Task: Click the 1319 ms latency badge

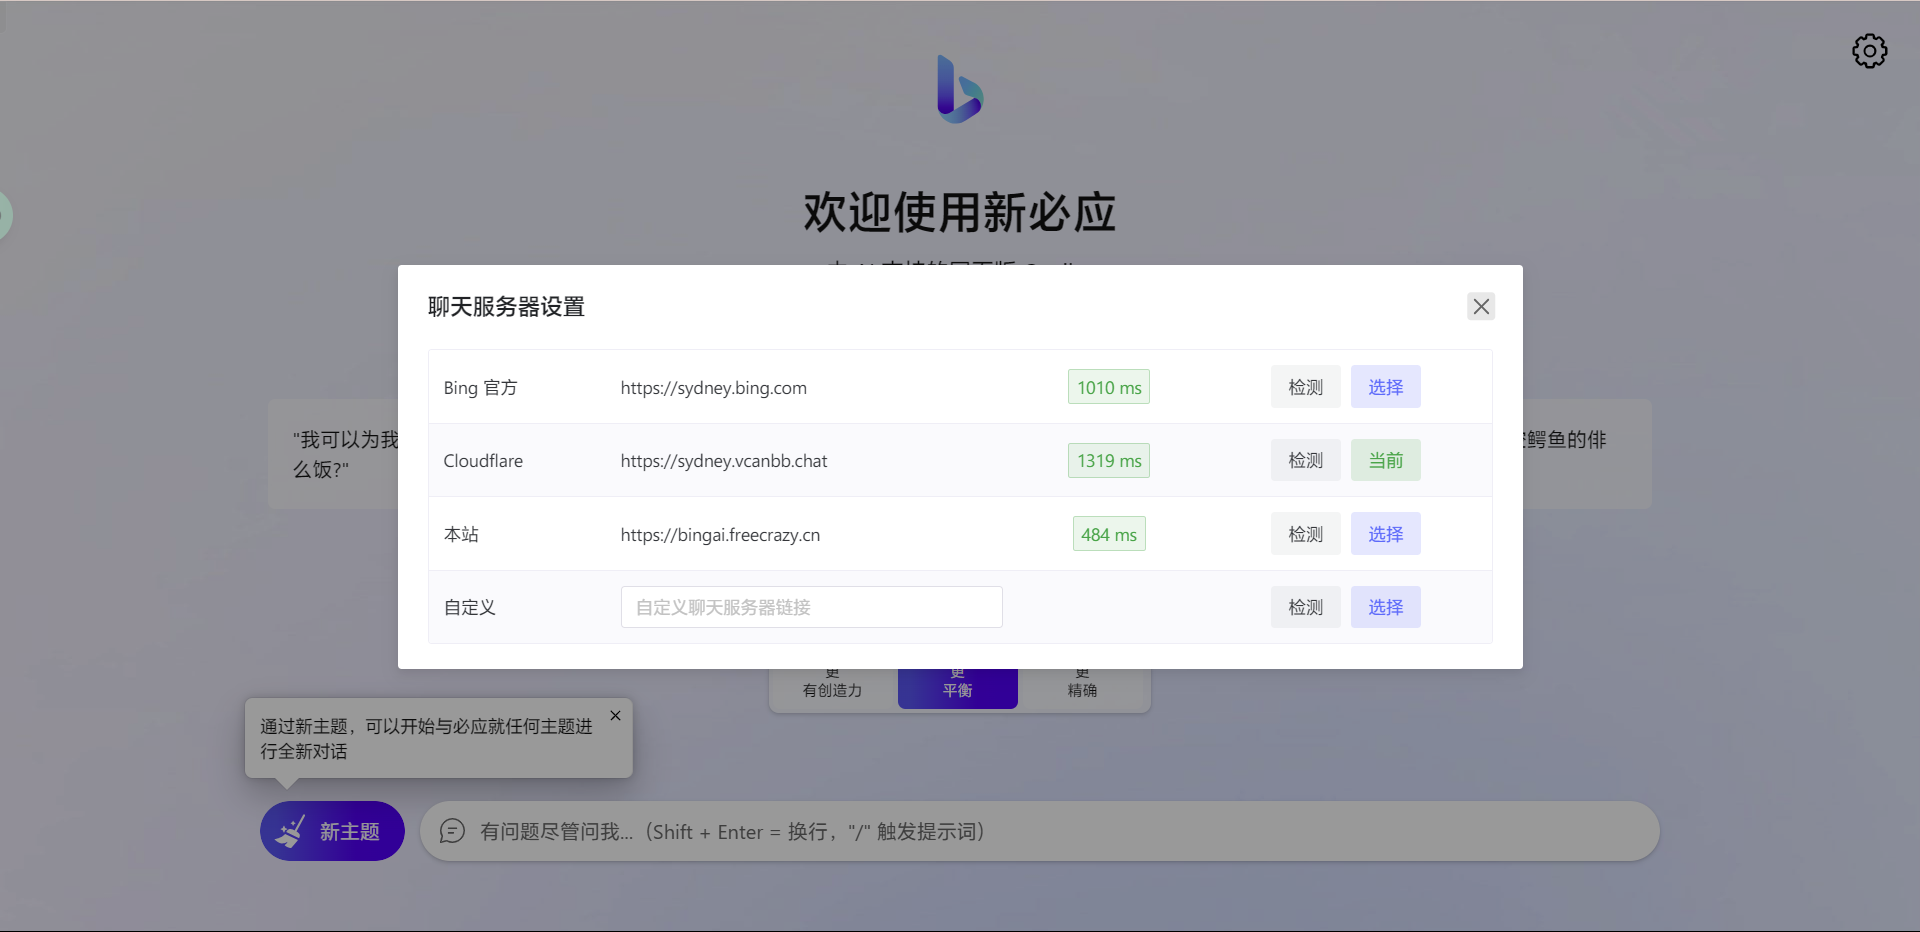Action: 1108,460
